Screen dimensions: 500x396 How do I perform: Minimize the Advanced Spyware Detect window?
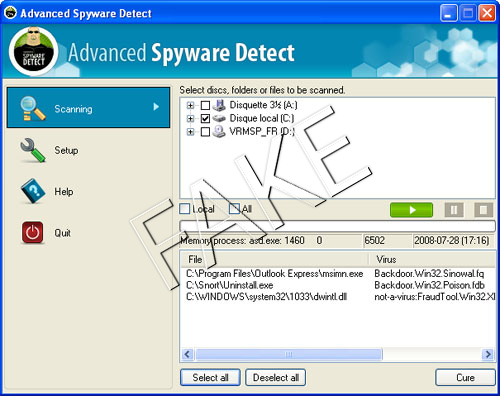click(448, 13)
